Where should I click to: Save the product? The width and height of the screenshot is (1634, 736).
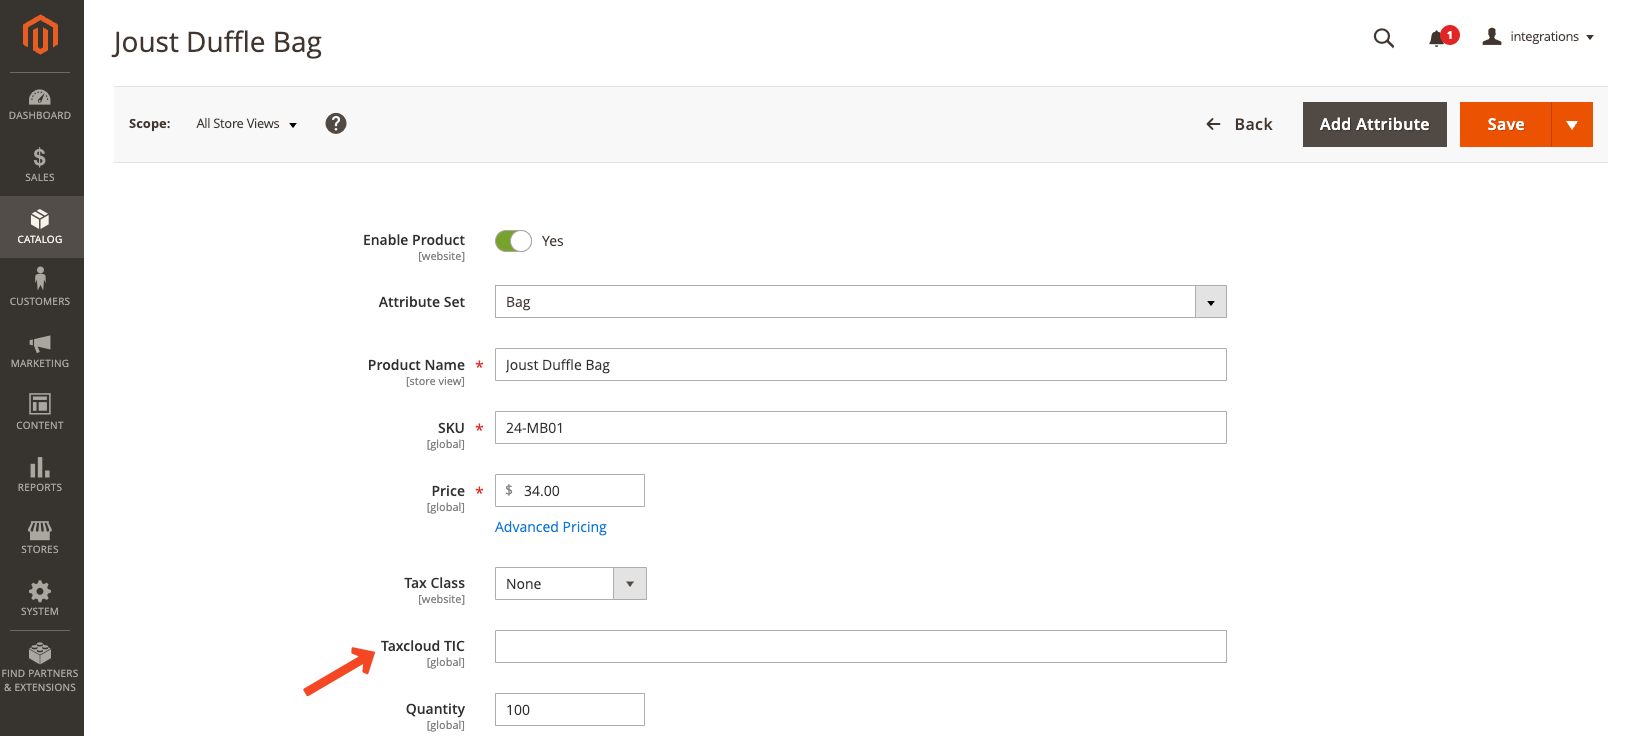coord(1506,124)
